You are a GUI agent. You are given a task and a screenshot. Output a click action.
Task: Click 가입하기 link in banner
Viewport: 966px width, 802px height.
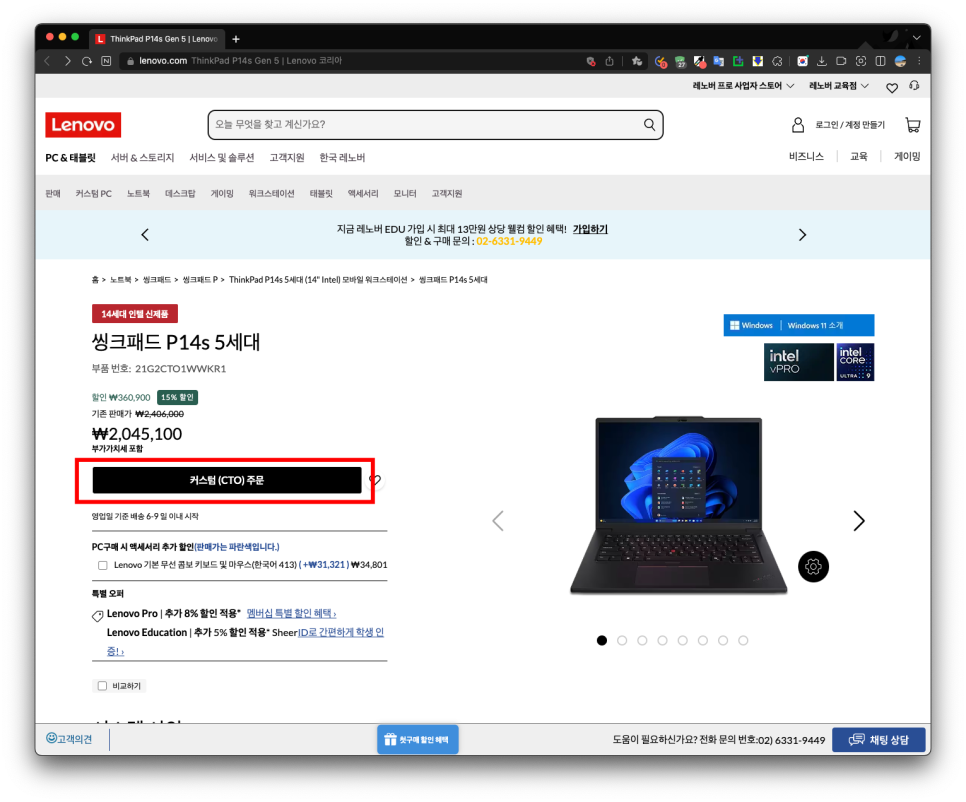click(x=590, y=229)
